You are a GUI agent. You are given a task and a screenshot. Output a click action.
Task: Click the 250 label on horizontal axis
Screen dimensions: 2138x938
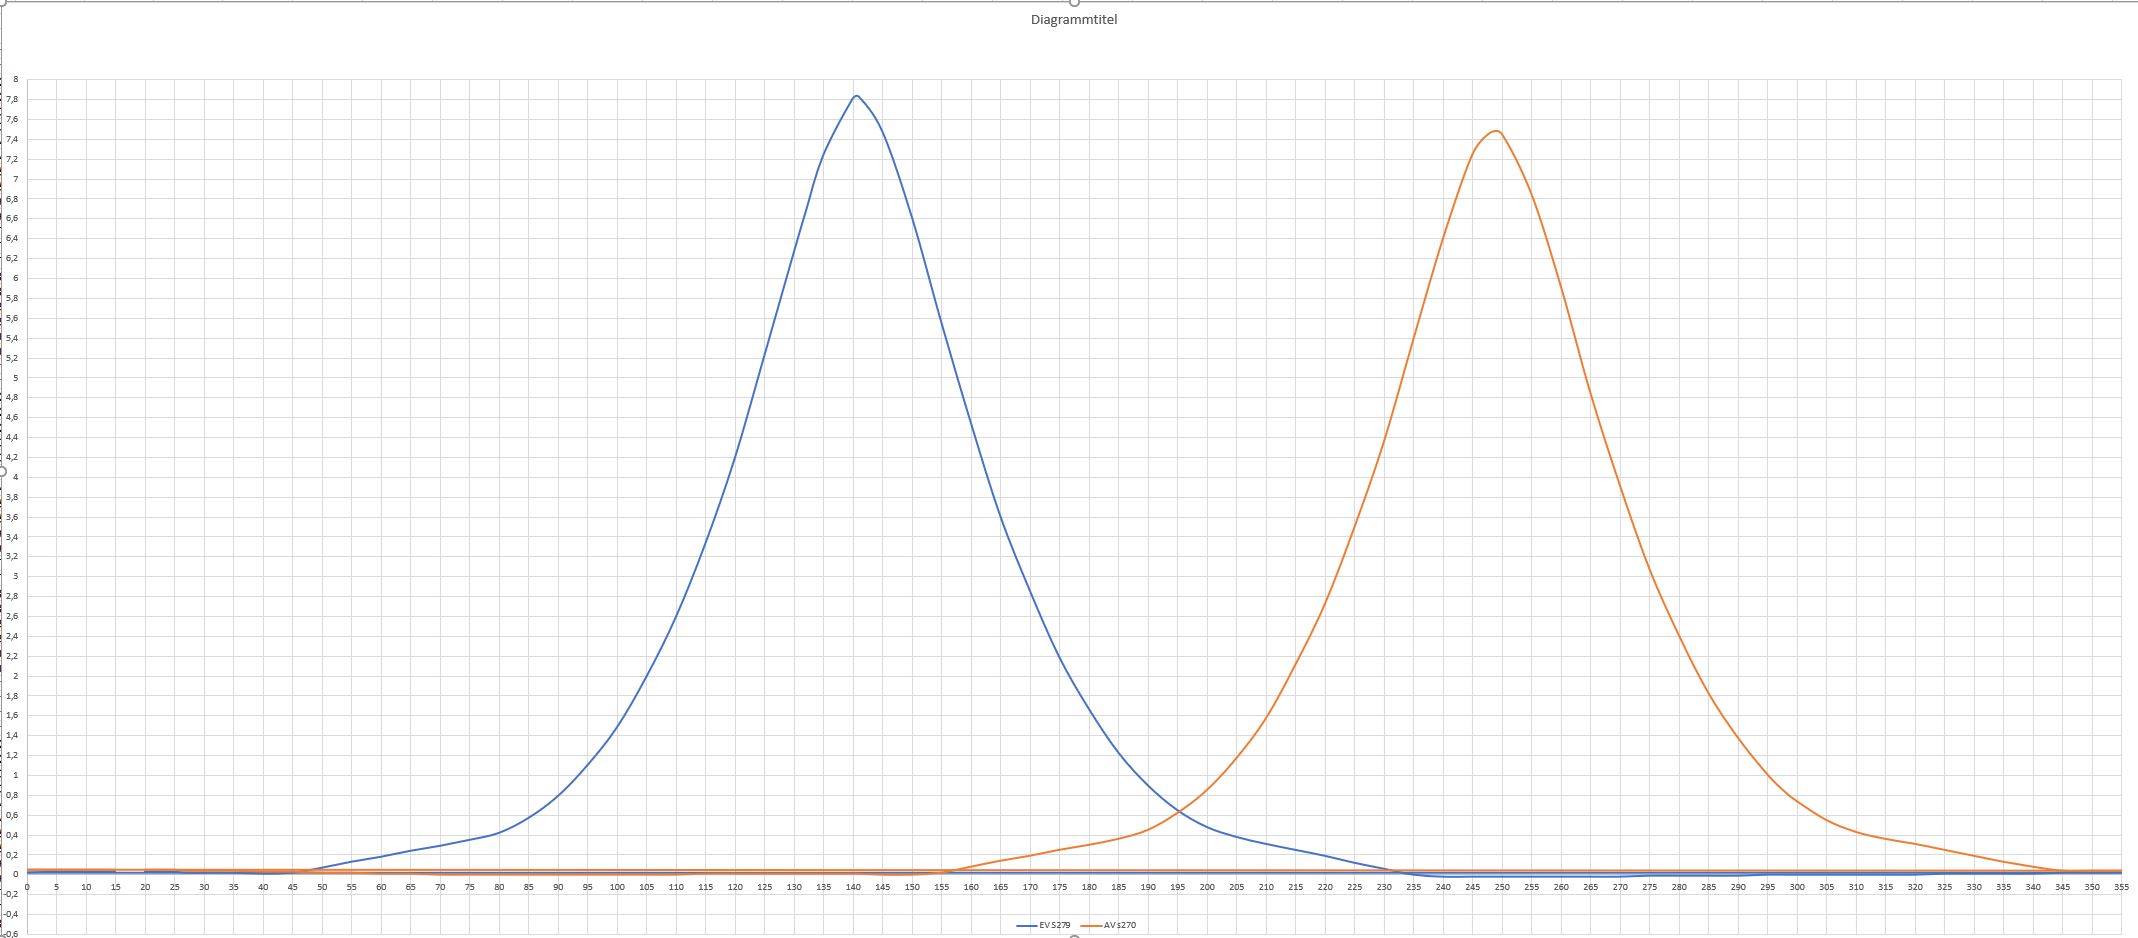pos(1502,887)
